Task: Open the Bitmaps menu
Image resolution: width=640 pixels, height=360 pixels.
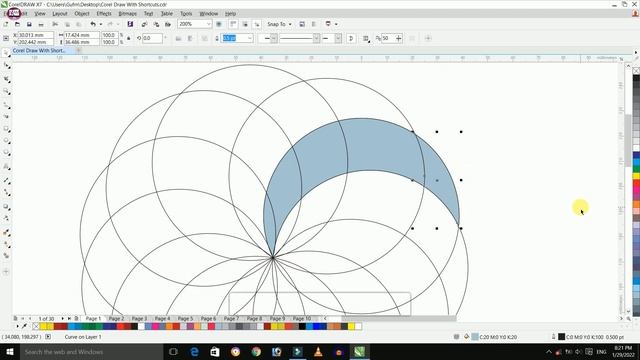Action: 127,13
